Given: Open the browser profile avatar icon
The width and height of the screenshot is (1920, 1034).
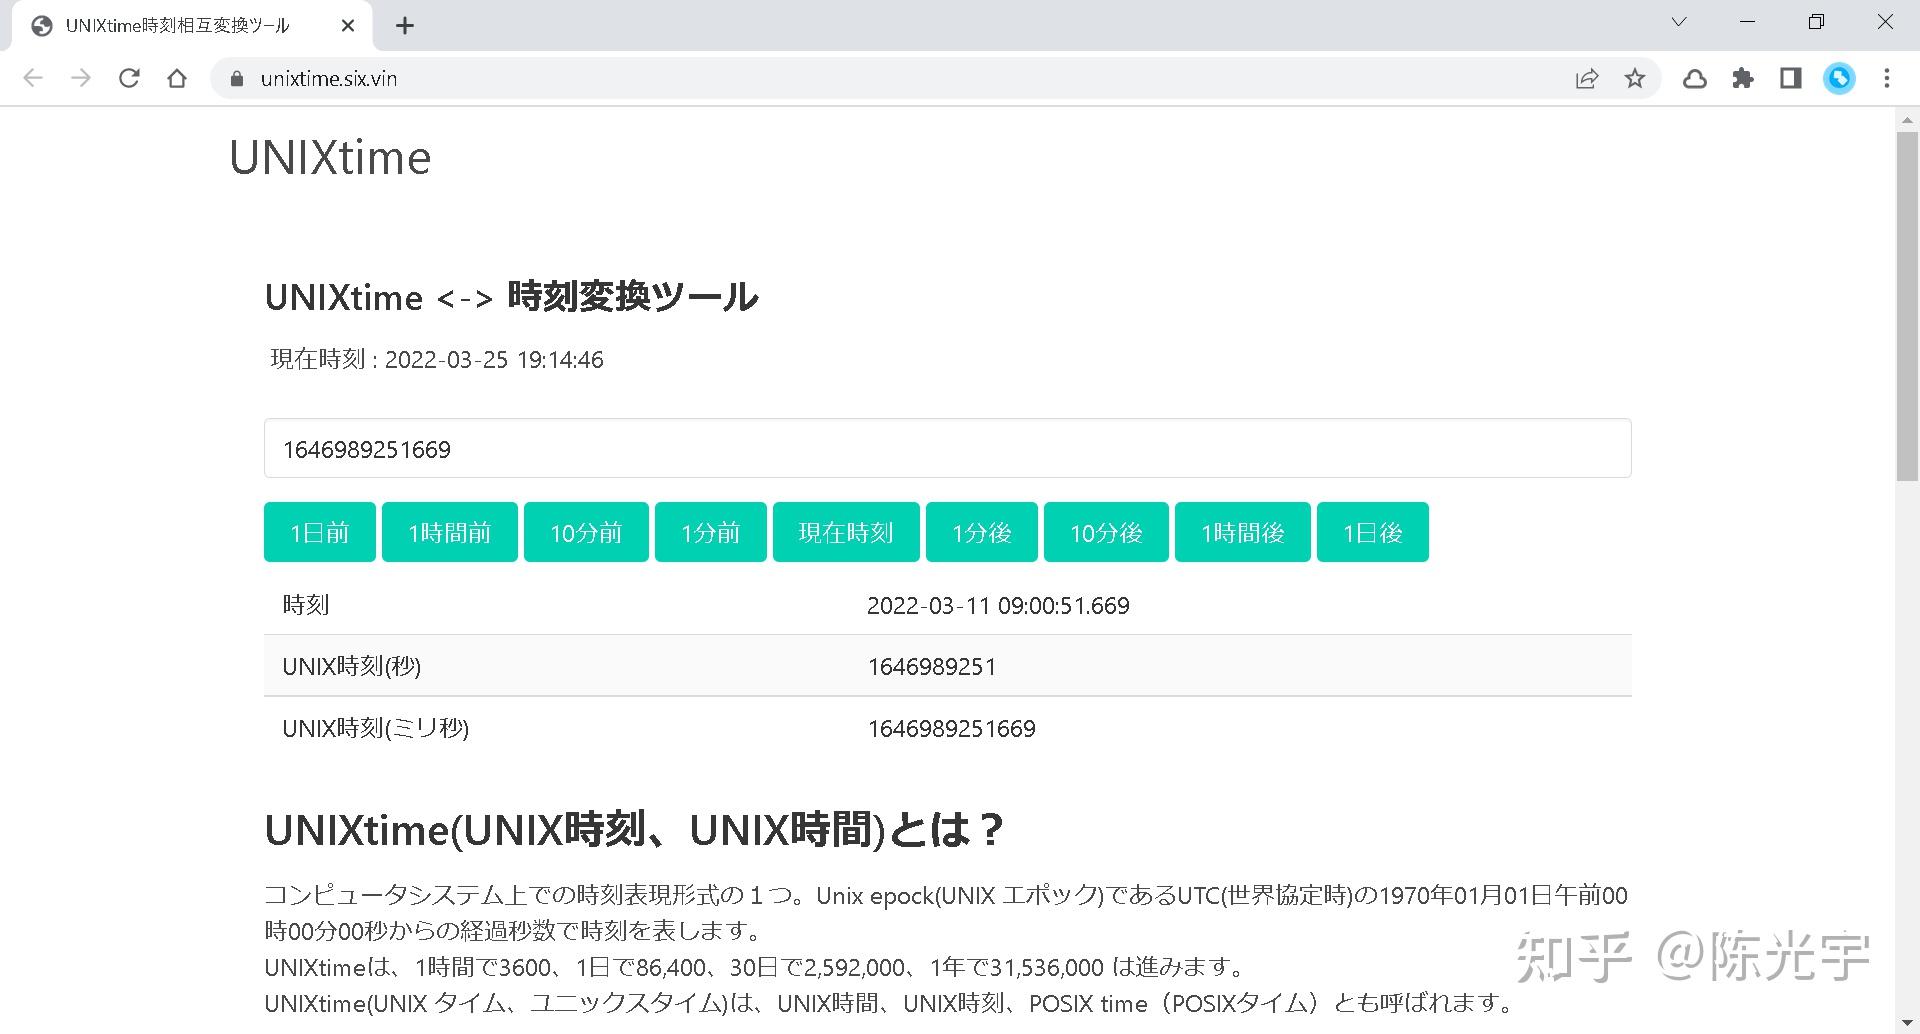Looking at the screenshot, I should point(1839,78).
